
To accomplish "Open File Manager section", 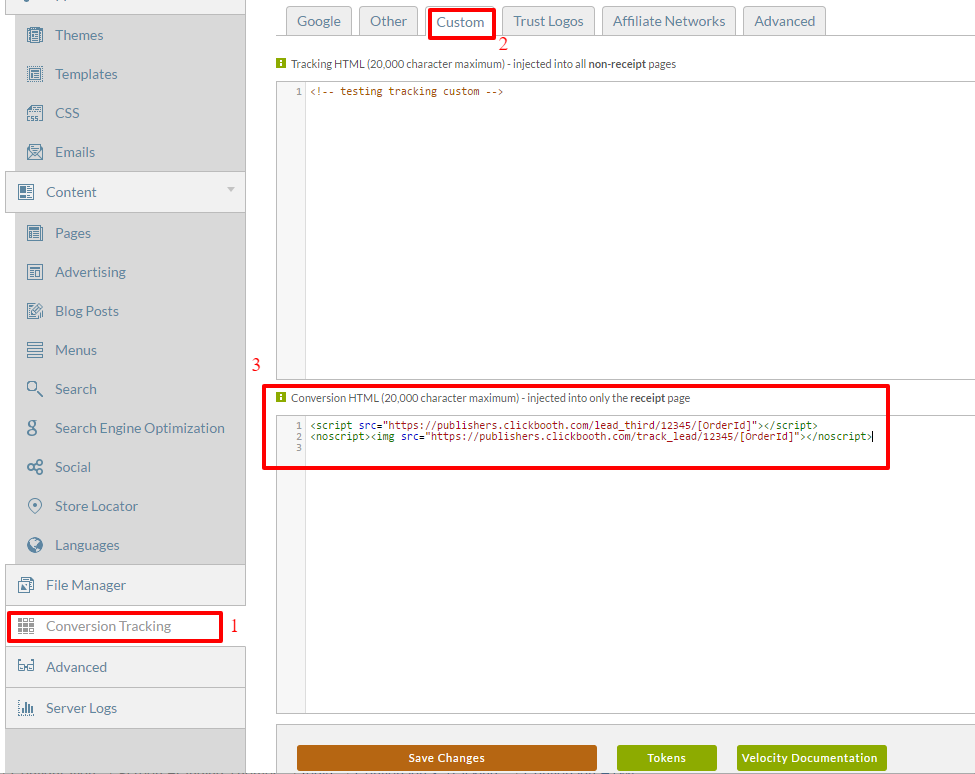I will click(125, 585).
